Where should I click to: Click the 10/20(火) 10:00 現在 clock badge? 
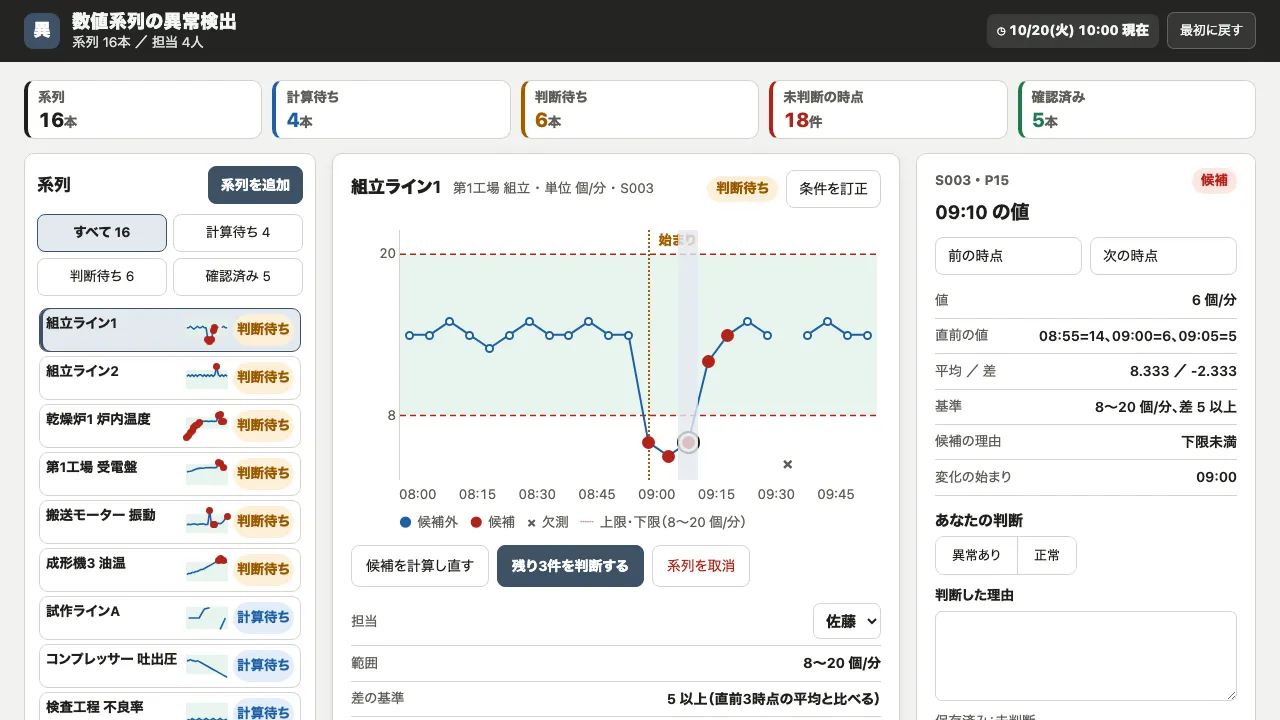(1072, 30)
